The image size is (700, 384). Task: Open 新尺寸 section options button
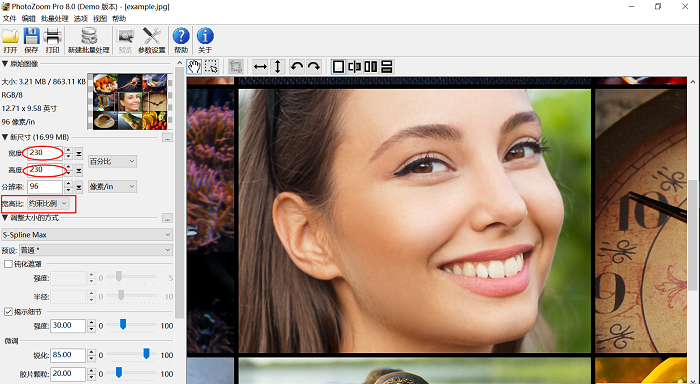pos(167,138)
